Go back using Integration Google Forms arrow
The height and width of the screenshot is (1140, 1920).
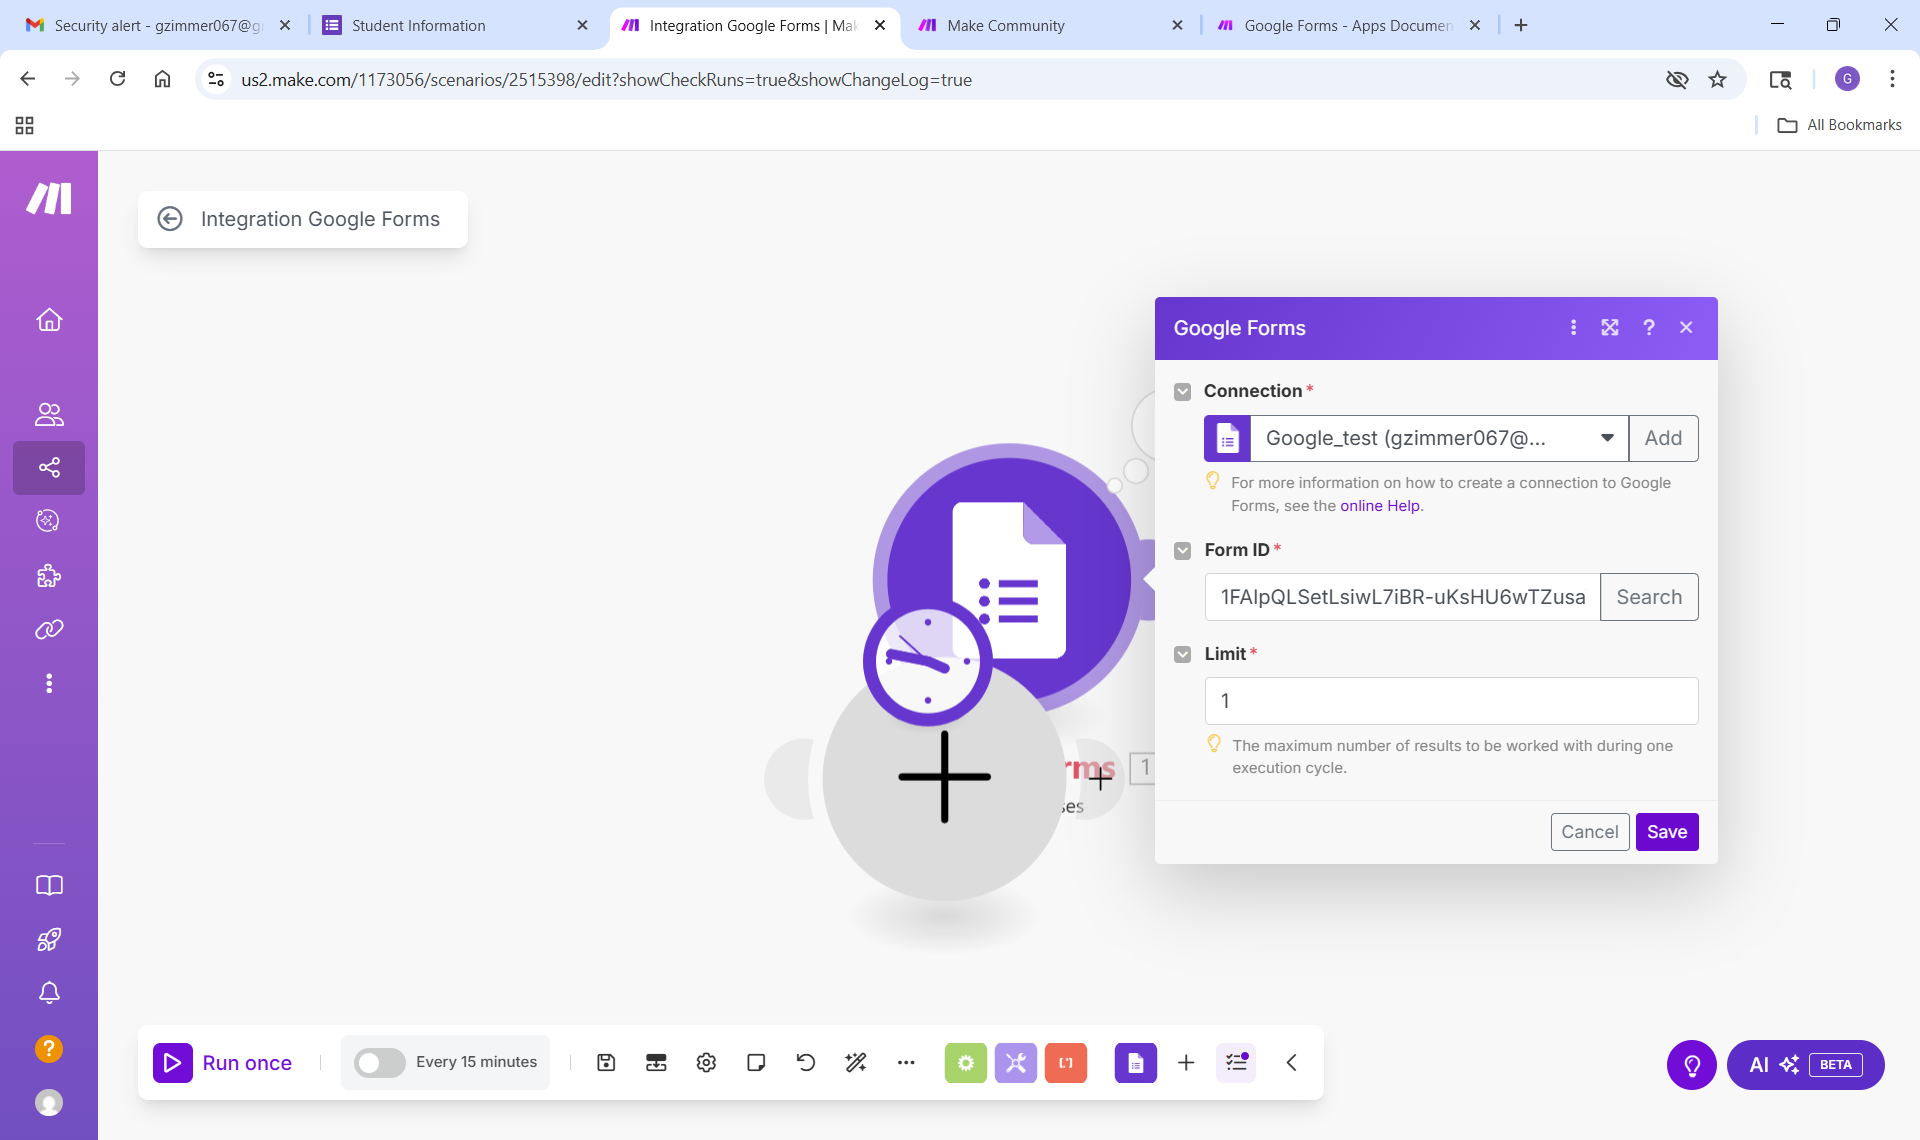[x=170, y=219]
